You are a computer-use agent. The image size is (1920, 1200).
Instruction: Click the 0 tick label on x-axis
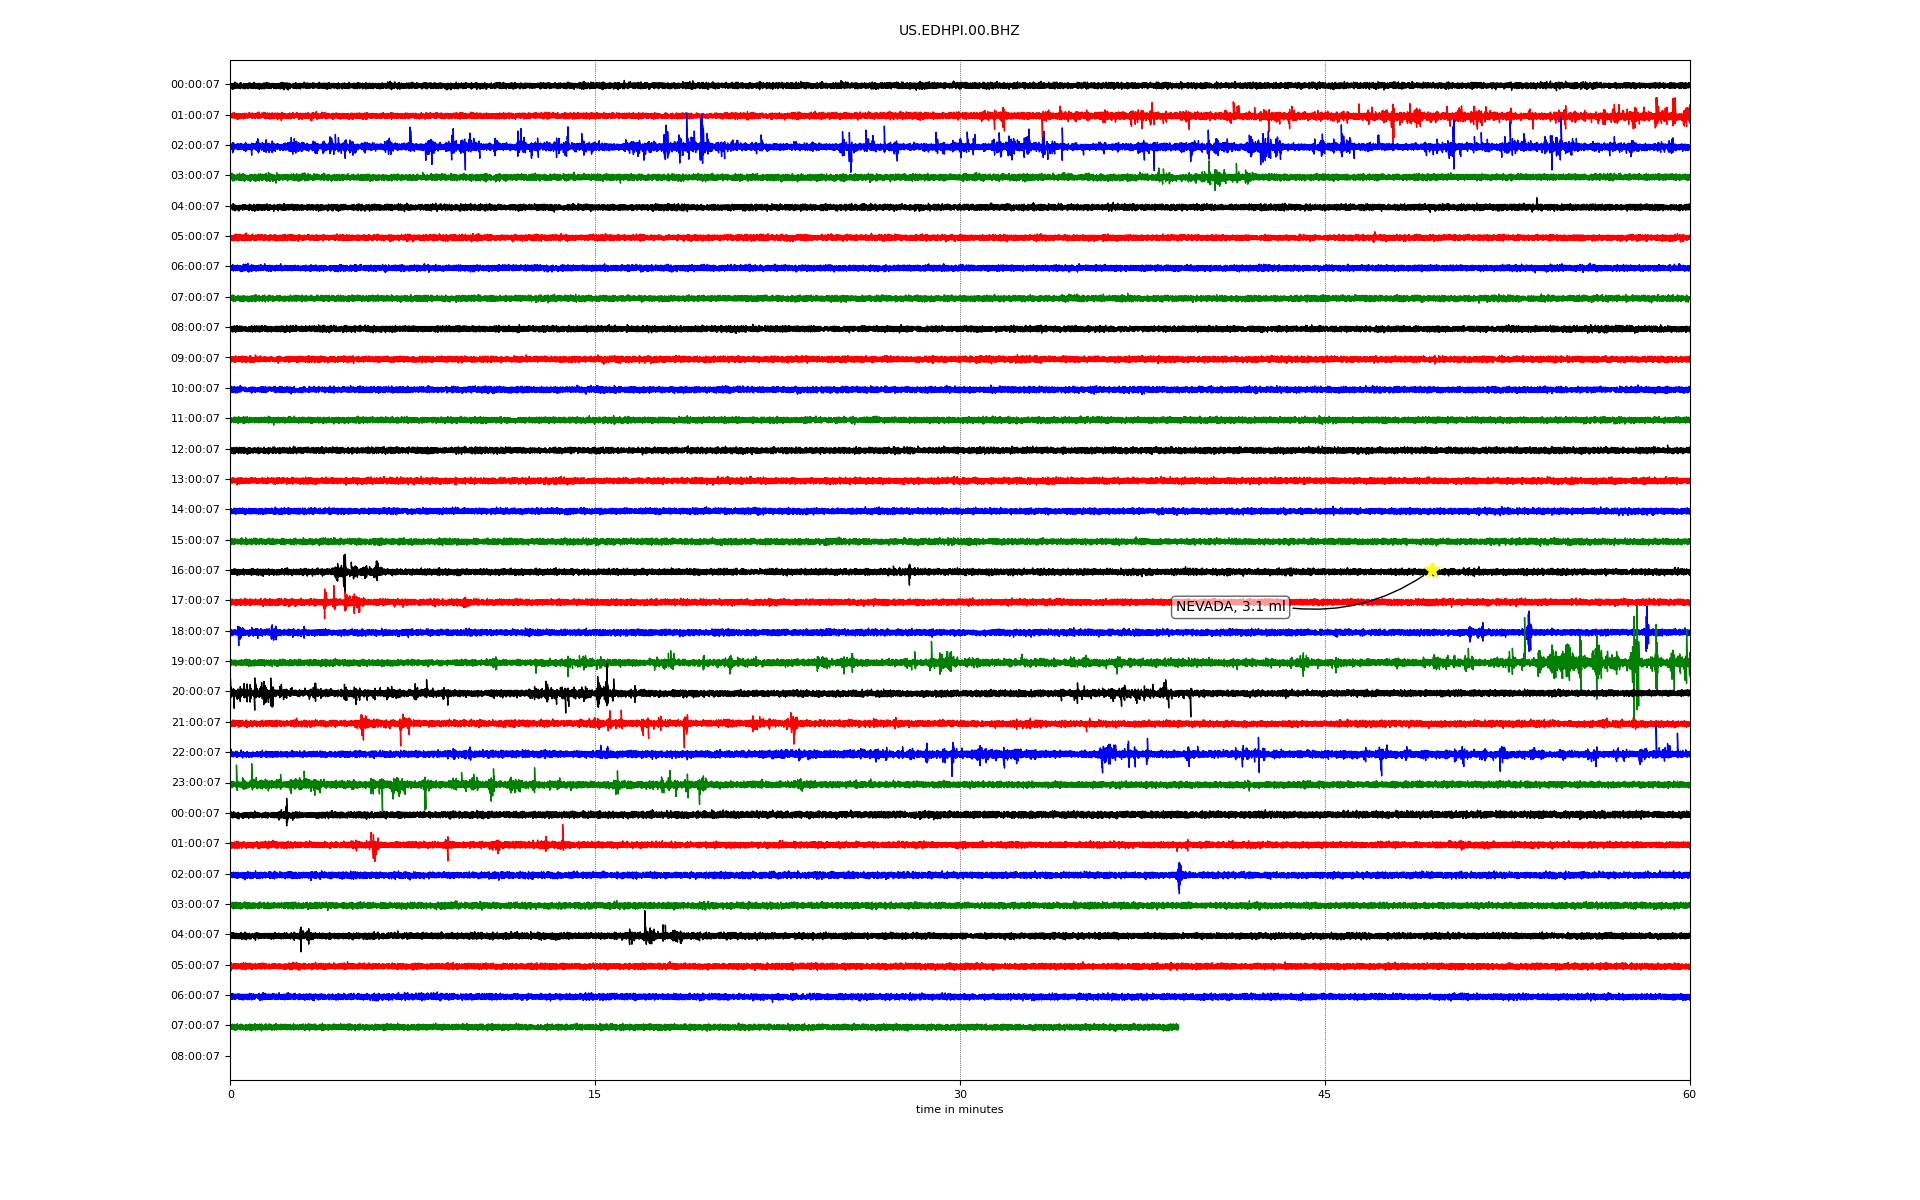[231, 1095]
